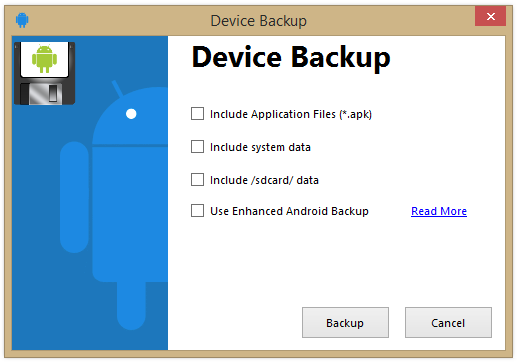Dismiss the dialog with Cancel button
The height and width of the screenshot is (363, 517).
point(448,323)
